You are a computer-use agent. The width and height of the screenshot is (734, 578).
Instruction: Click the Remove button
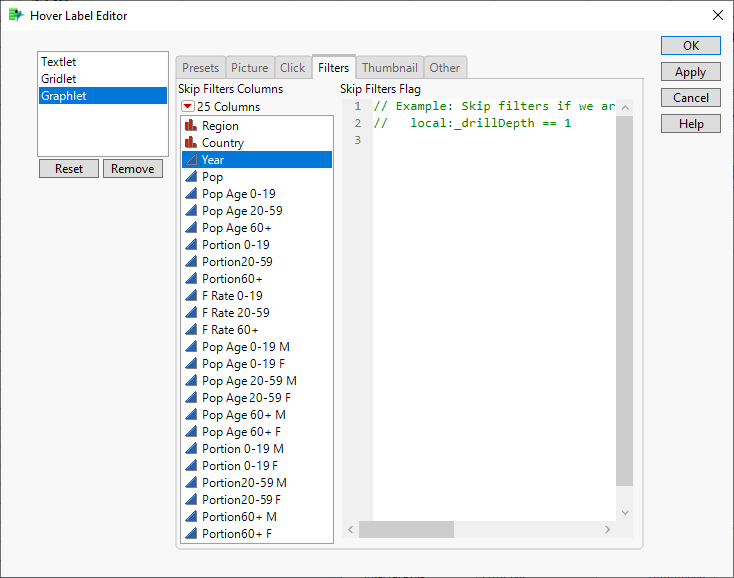pyautogui.click(x=132, y=168)
